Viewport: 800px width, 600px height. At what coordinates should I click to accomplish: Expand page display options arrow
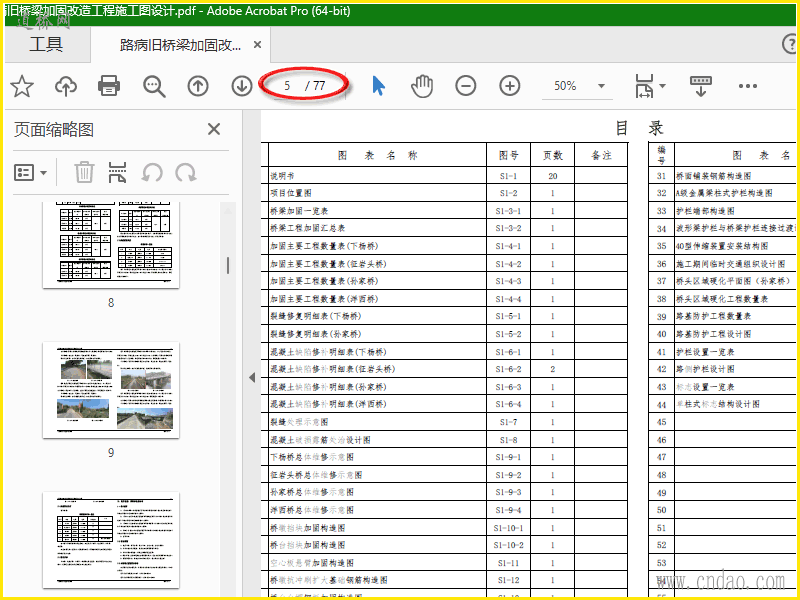pos(662,86)
